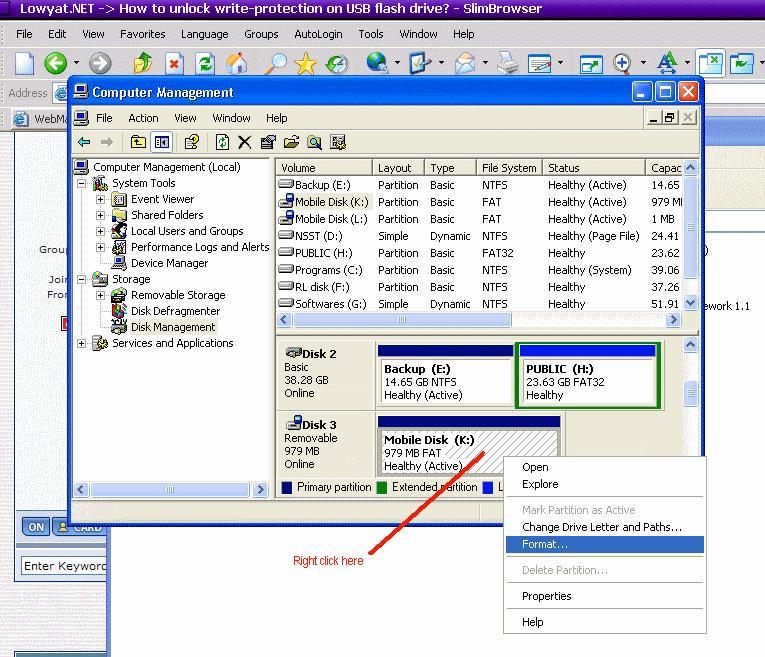This screenshot has height=657, width=765.
Task: Click Refresh icon in Computer Management toolbar
Action: (222, 142)
